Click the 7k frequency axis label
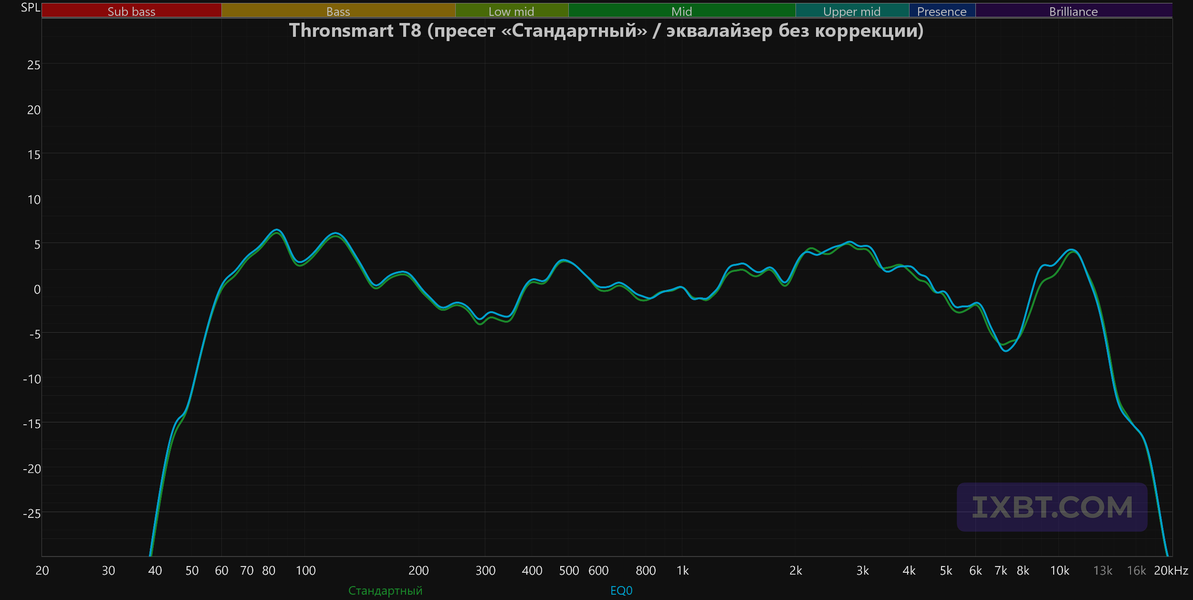 (x=1001, y=571)
